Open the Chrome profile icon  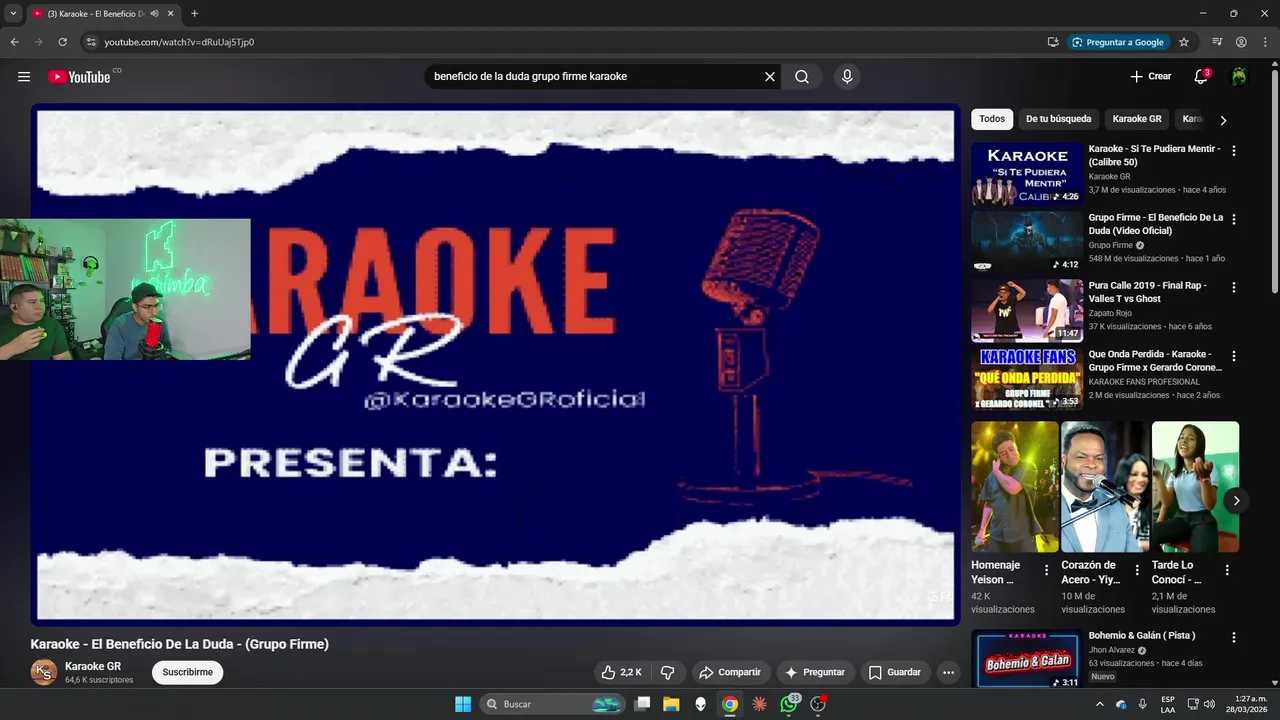[1241, 42]
